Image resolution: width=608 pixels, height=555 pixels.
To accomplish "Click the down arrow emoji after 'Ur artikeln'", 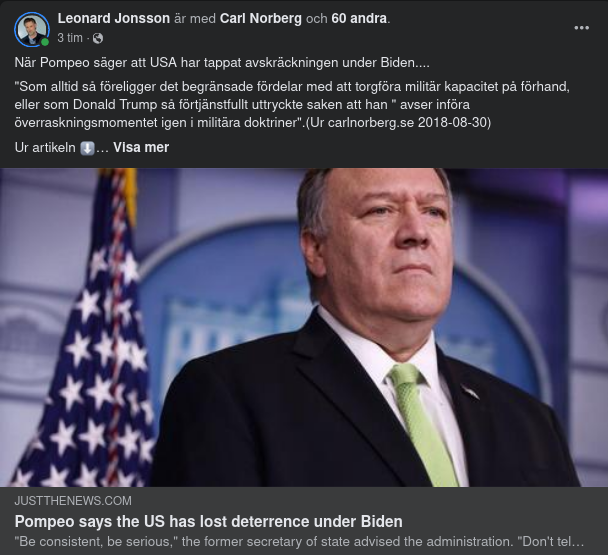I will pos(87,148).
